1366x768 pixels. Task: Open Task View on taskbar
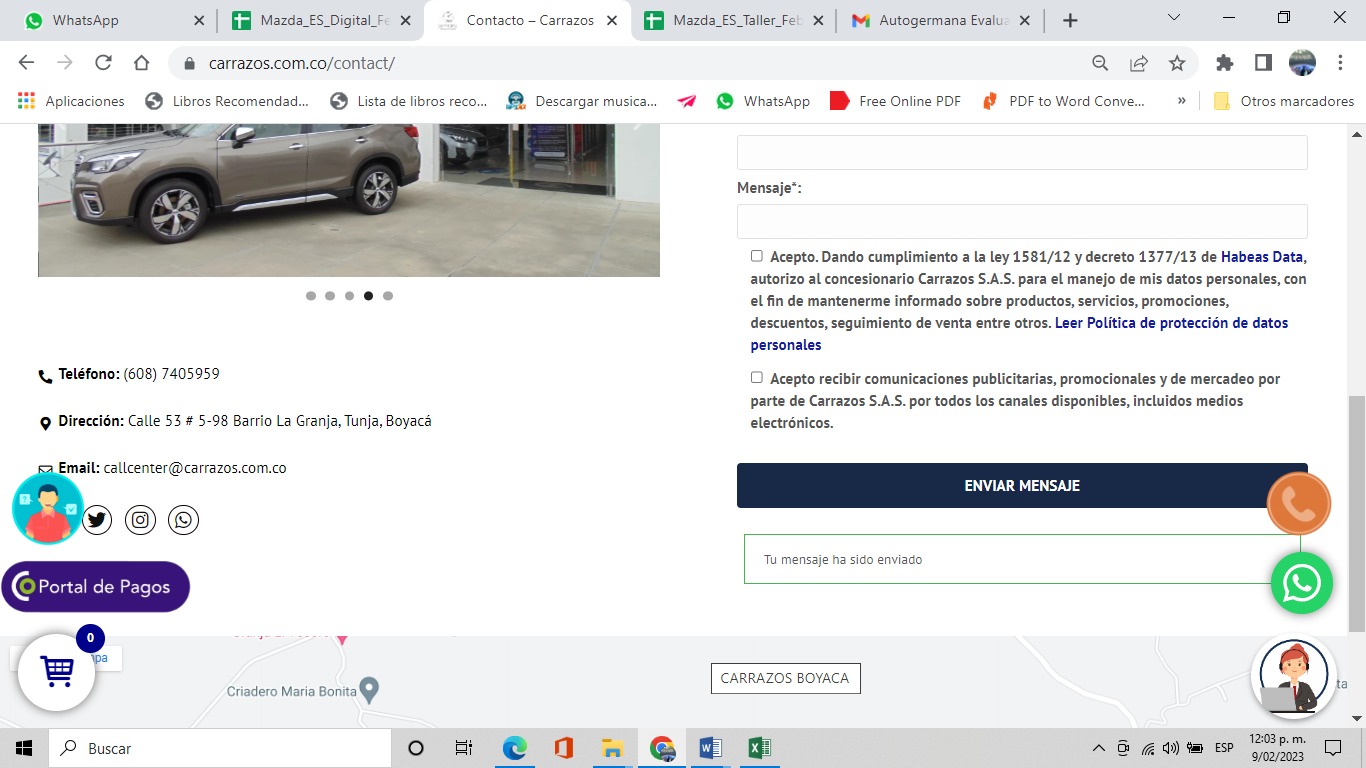(x=464, y=748)
